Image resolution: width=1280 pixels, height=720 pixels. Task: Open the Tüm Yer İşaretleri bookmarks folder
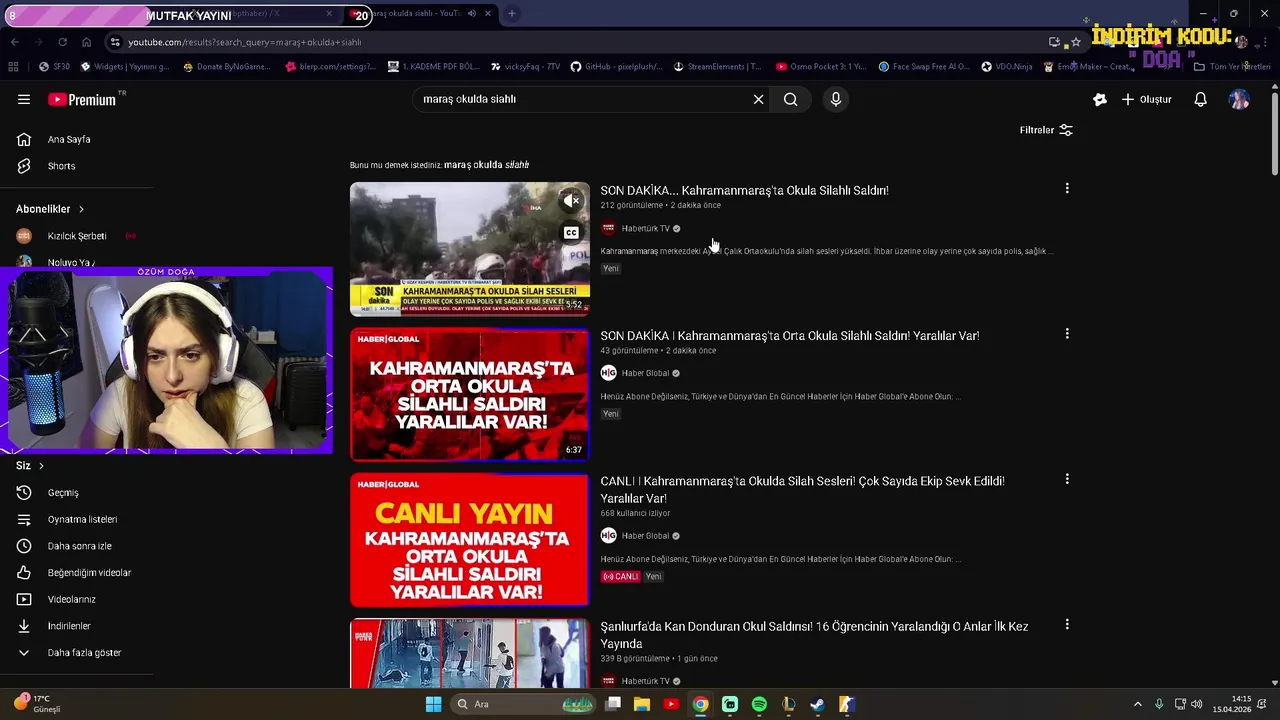tap(1232, 66)
